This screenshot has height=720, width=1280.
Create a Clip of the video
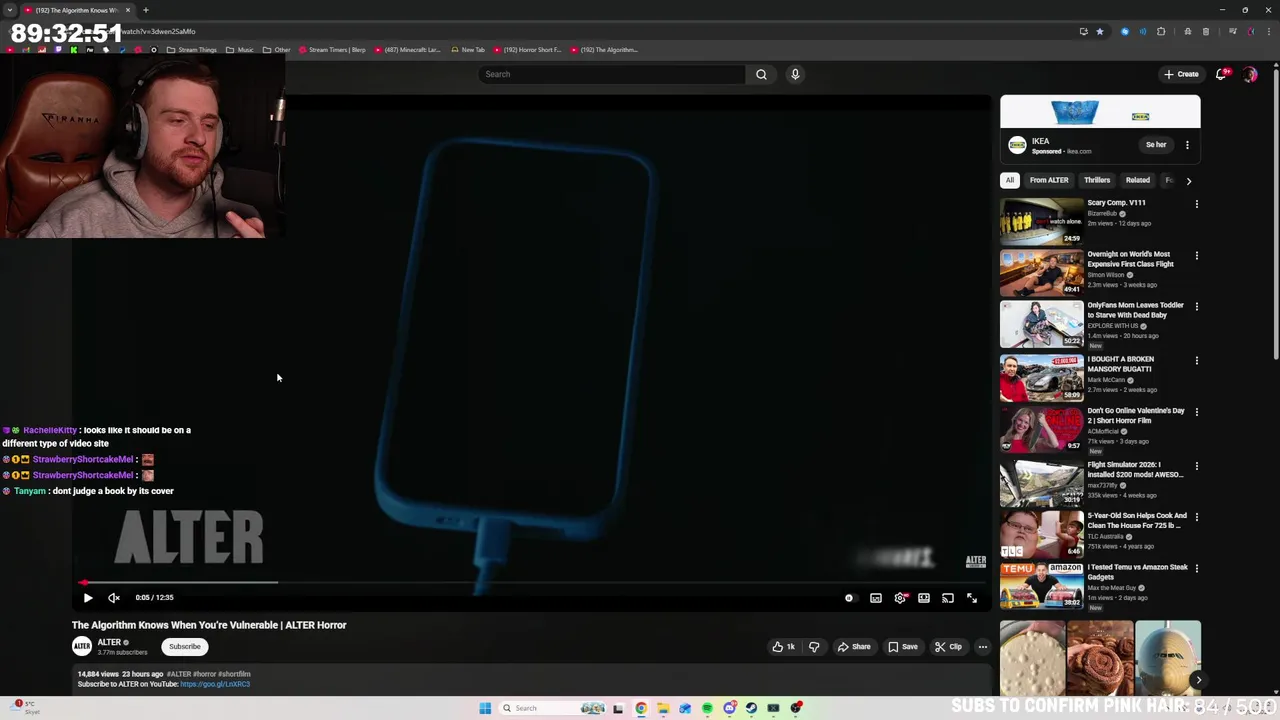pyautogui.click(x=948, y=647)
